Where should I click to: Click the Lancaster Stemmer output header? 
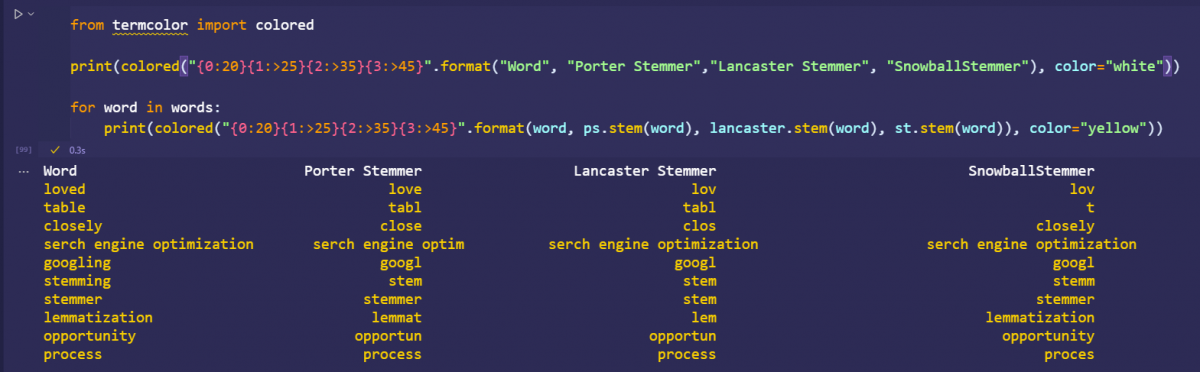tap(644, 171)
